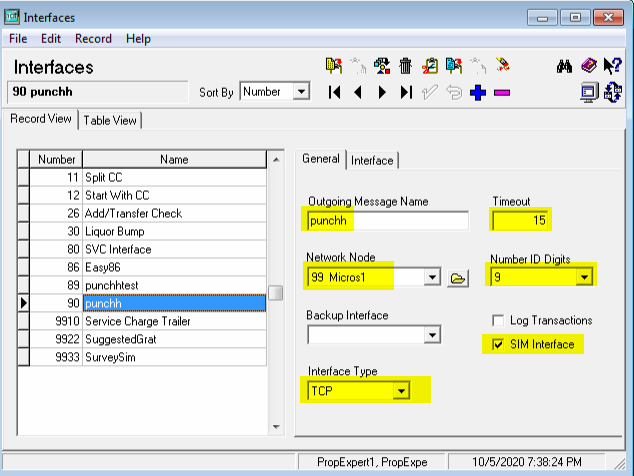Click the PropExpert1 status bar entry
This screenshot has height=476, width=634.
coord(372,462)
